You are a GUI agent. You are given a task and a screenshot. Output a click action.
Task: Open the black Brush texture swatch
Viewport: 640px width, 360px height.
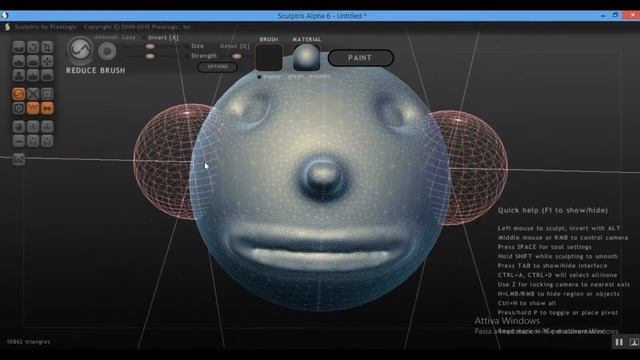click(269, 58)
